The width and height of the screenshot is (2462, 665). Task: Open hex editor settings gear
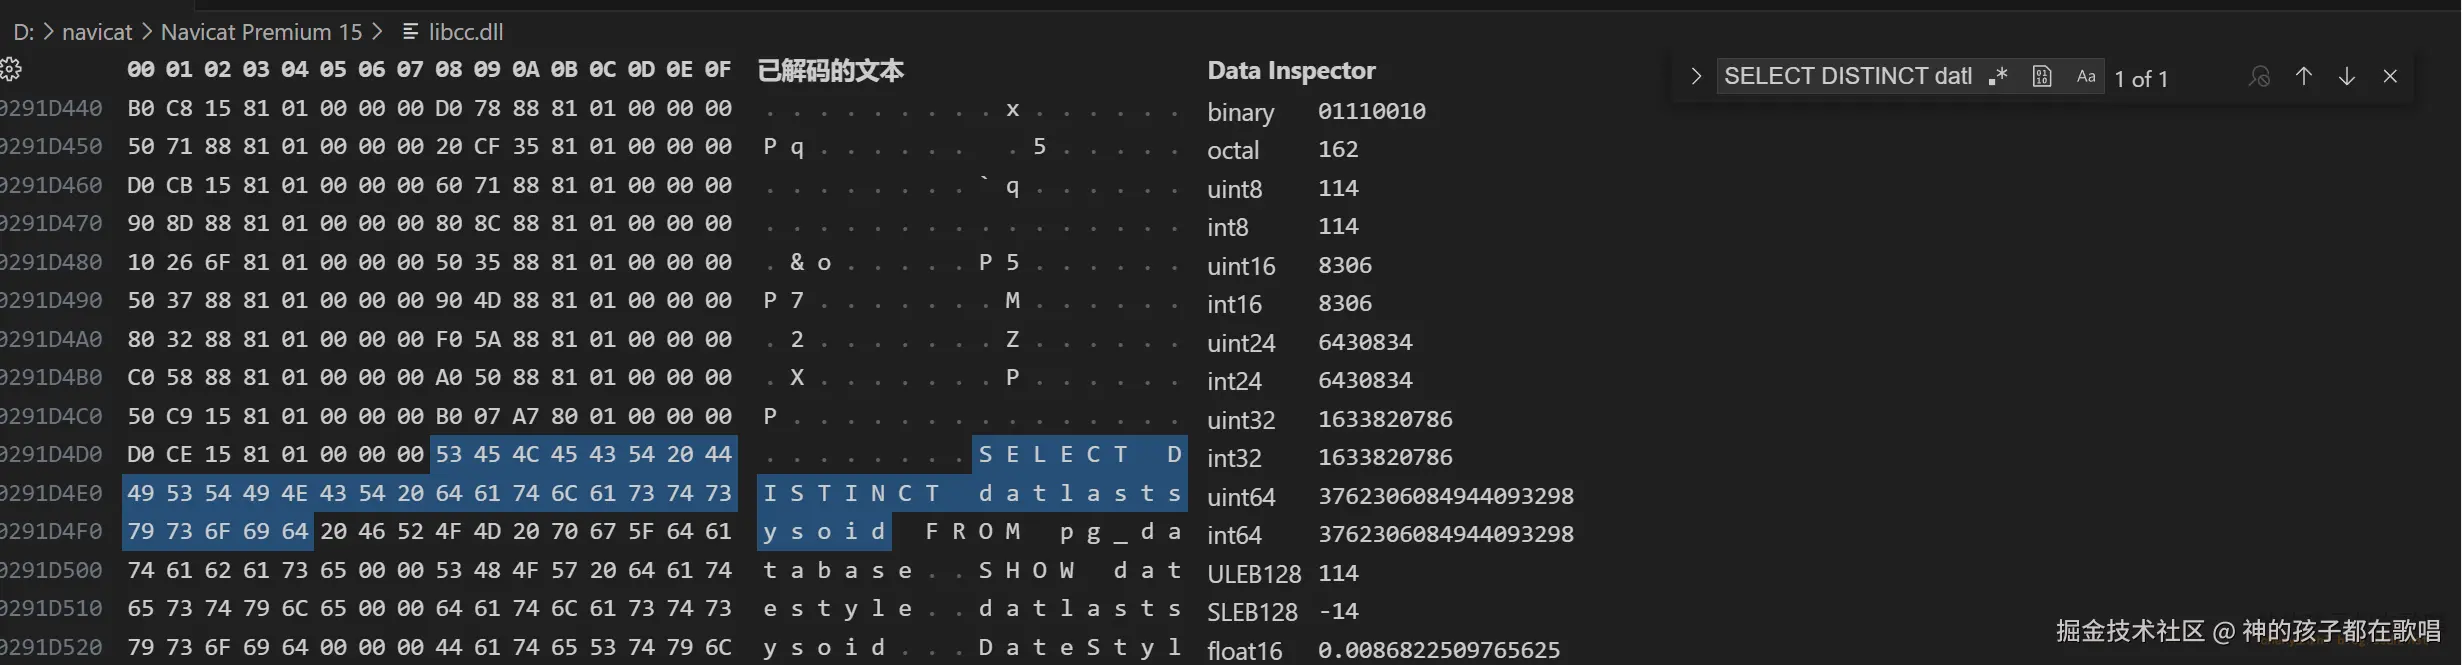pyautogui.click(x=11, y=69)
